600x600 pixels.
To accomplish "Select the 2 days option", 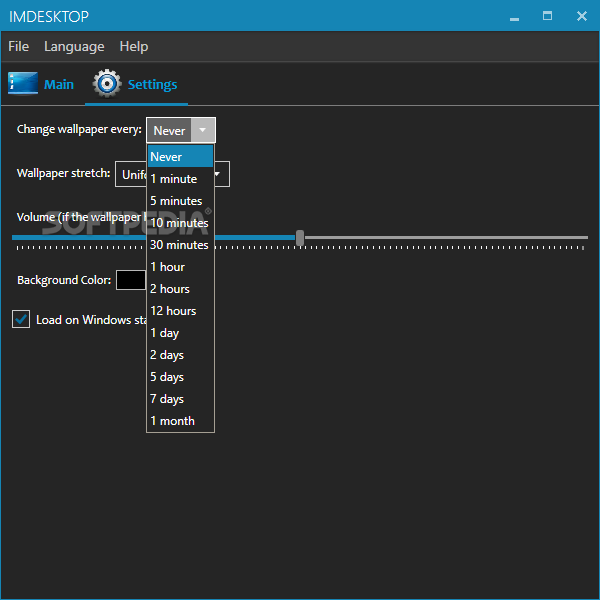I will 180,355.
